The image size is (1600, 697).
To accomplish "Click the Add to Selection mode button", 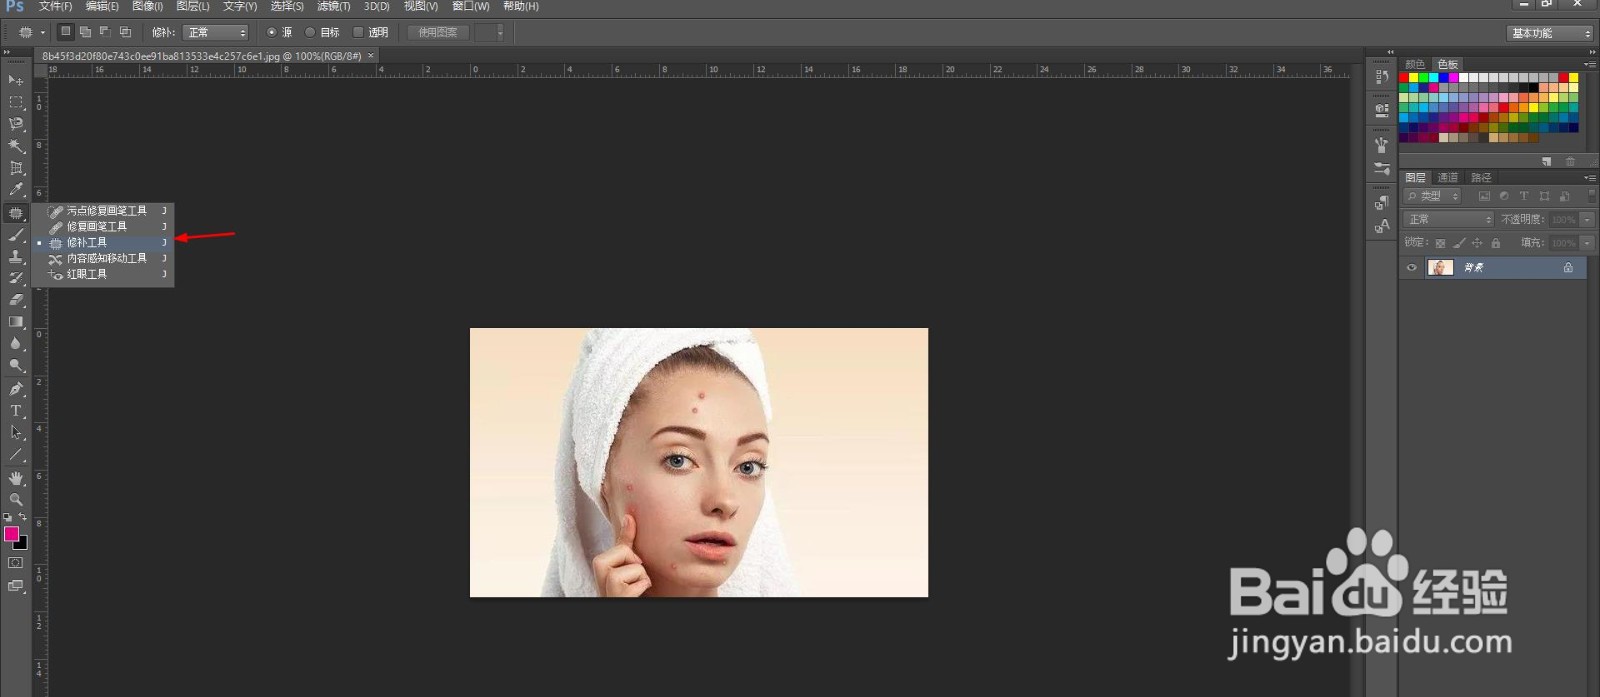I will [x=86, y=32].
